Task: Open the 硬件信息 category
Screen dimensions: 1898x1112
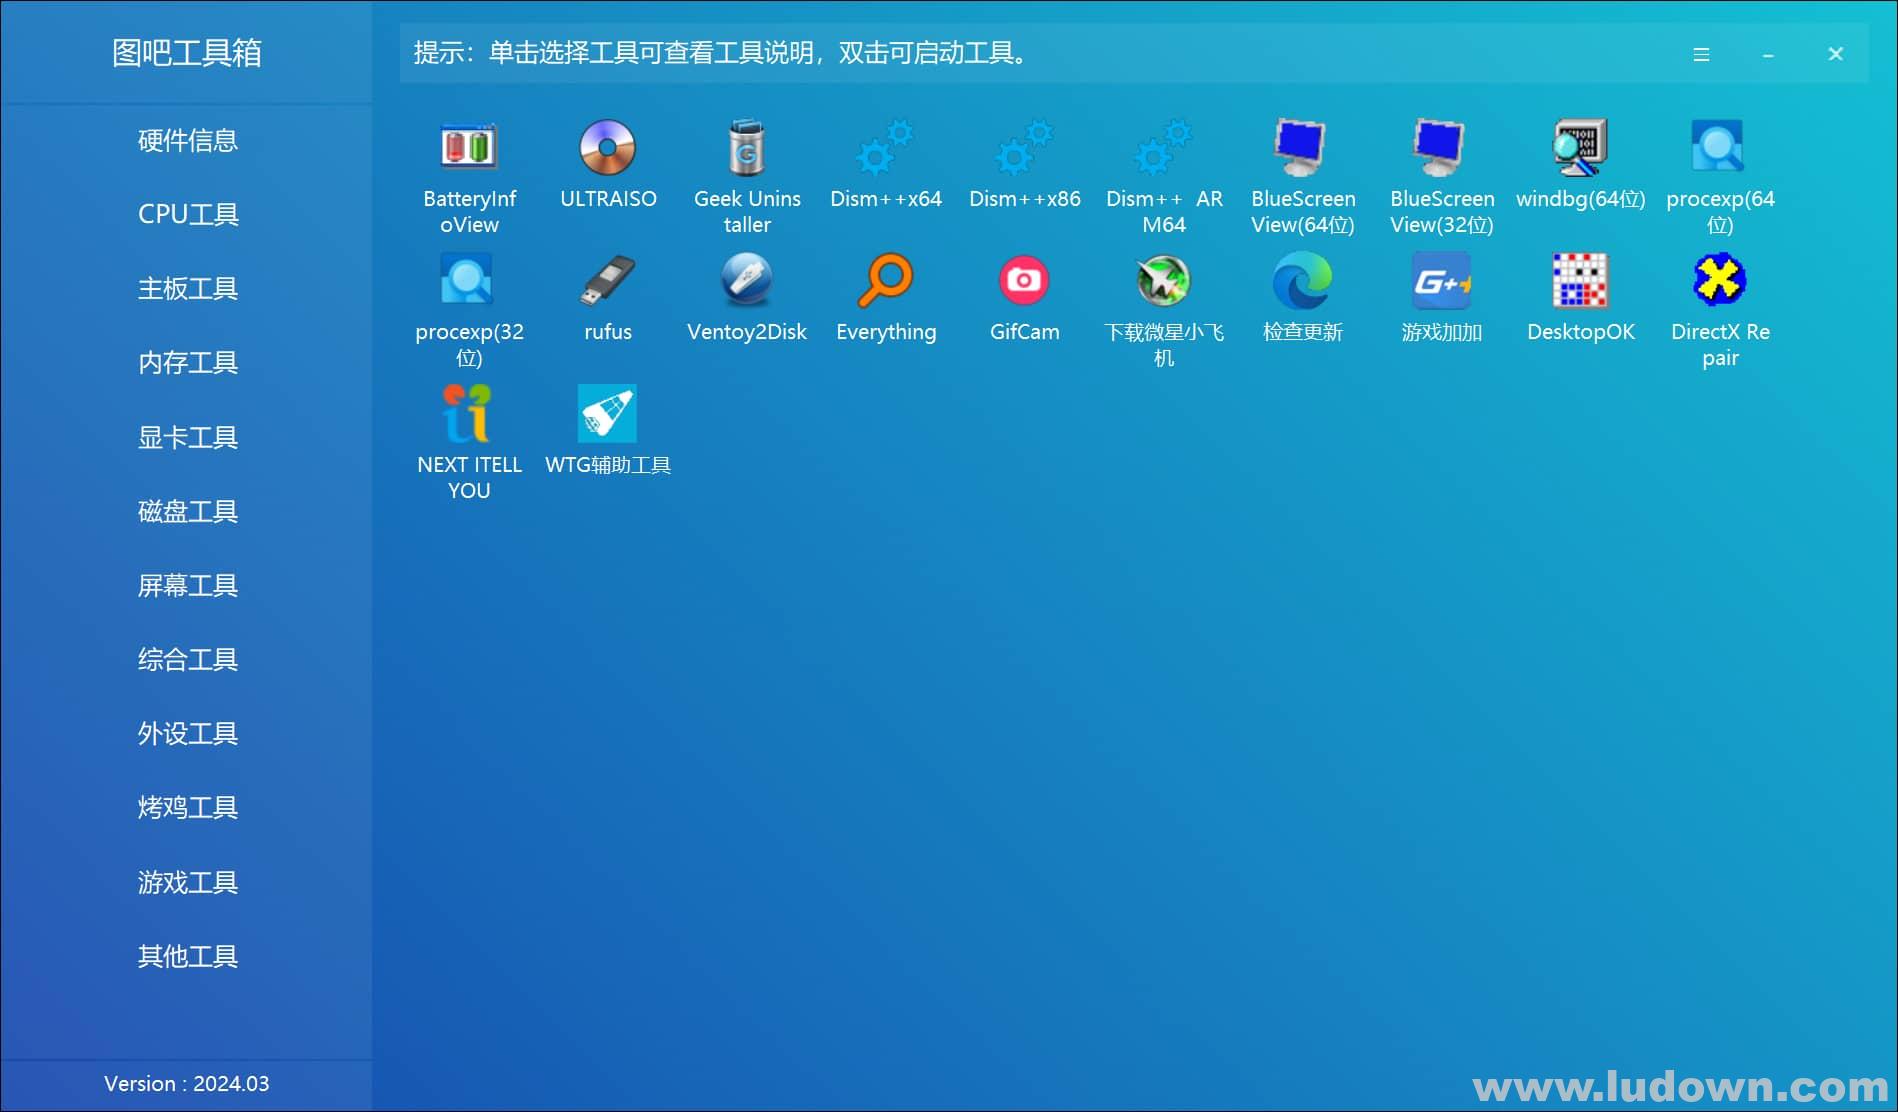Action: [x=187, y=140]
